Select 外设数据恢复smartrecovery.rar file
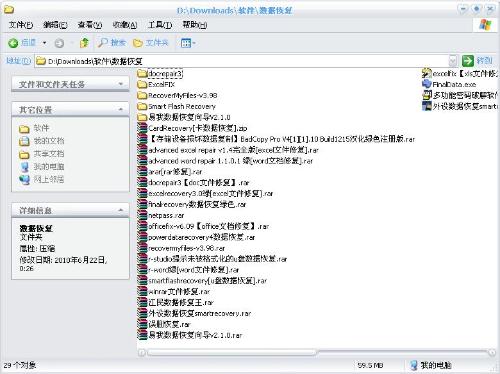The width and height of the screenshot is (500, 374). (x=194, y=313)
